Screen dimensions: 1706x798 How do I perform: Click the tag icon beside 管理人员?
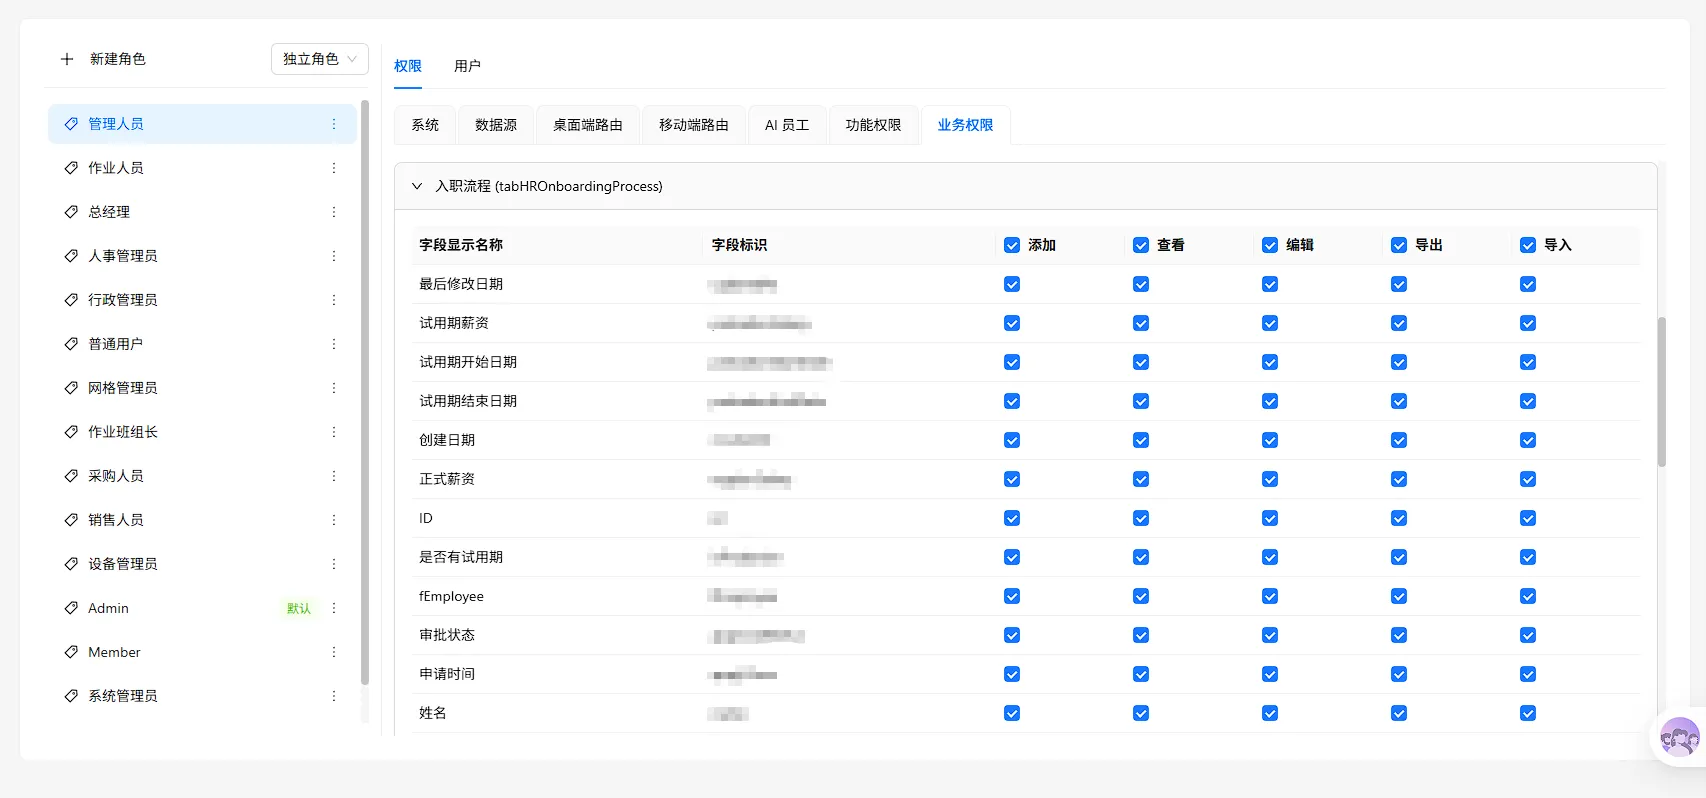[x=71, y=124]
